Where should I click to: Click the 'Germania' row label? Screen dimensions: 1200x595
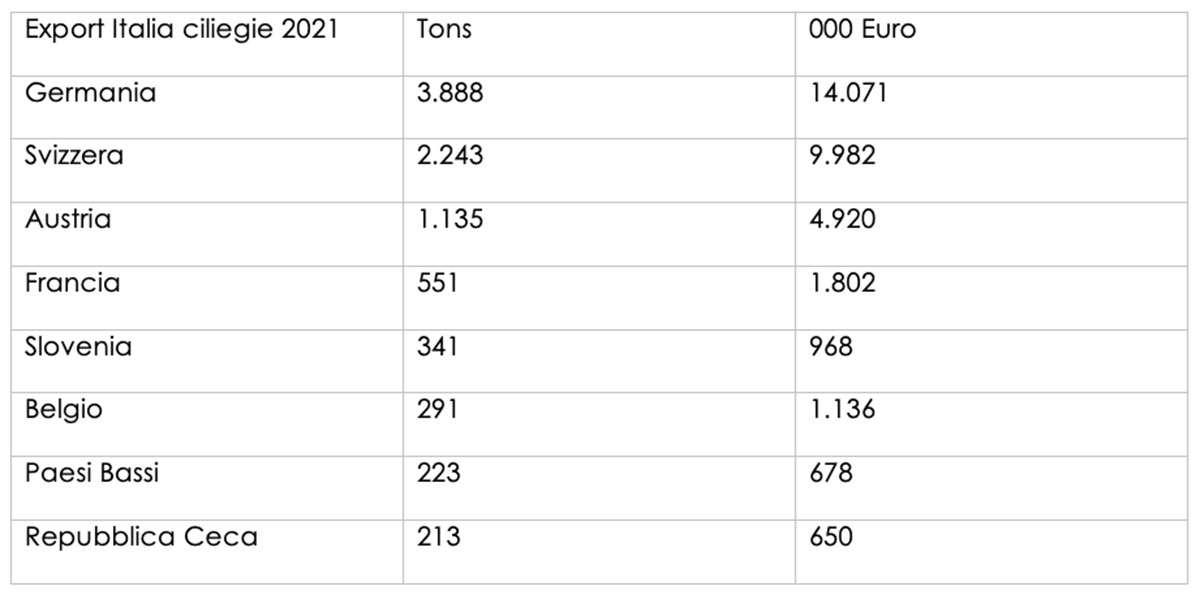(x=208, y=107)
